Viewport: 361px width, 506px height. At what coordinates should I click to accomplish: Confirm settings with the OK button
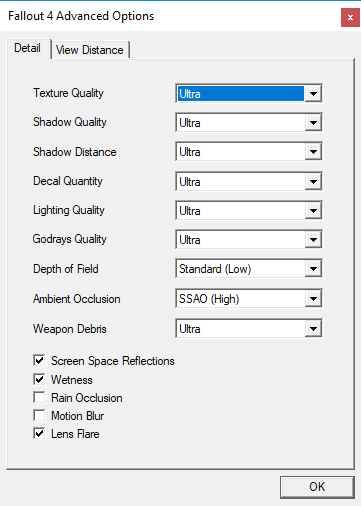[x=317, y=487]
